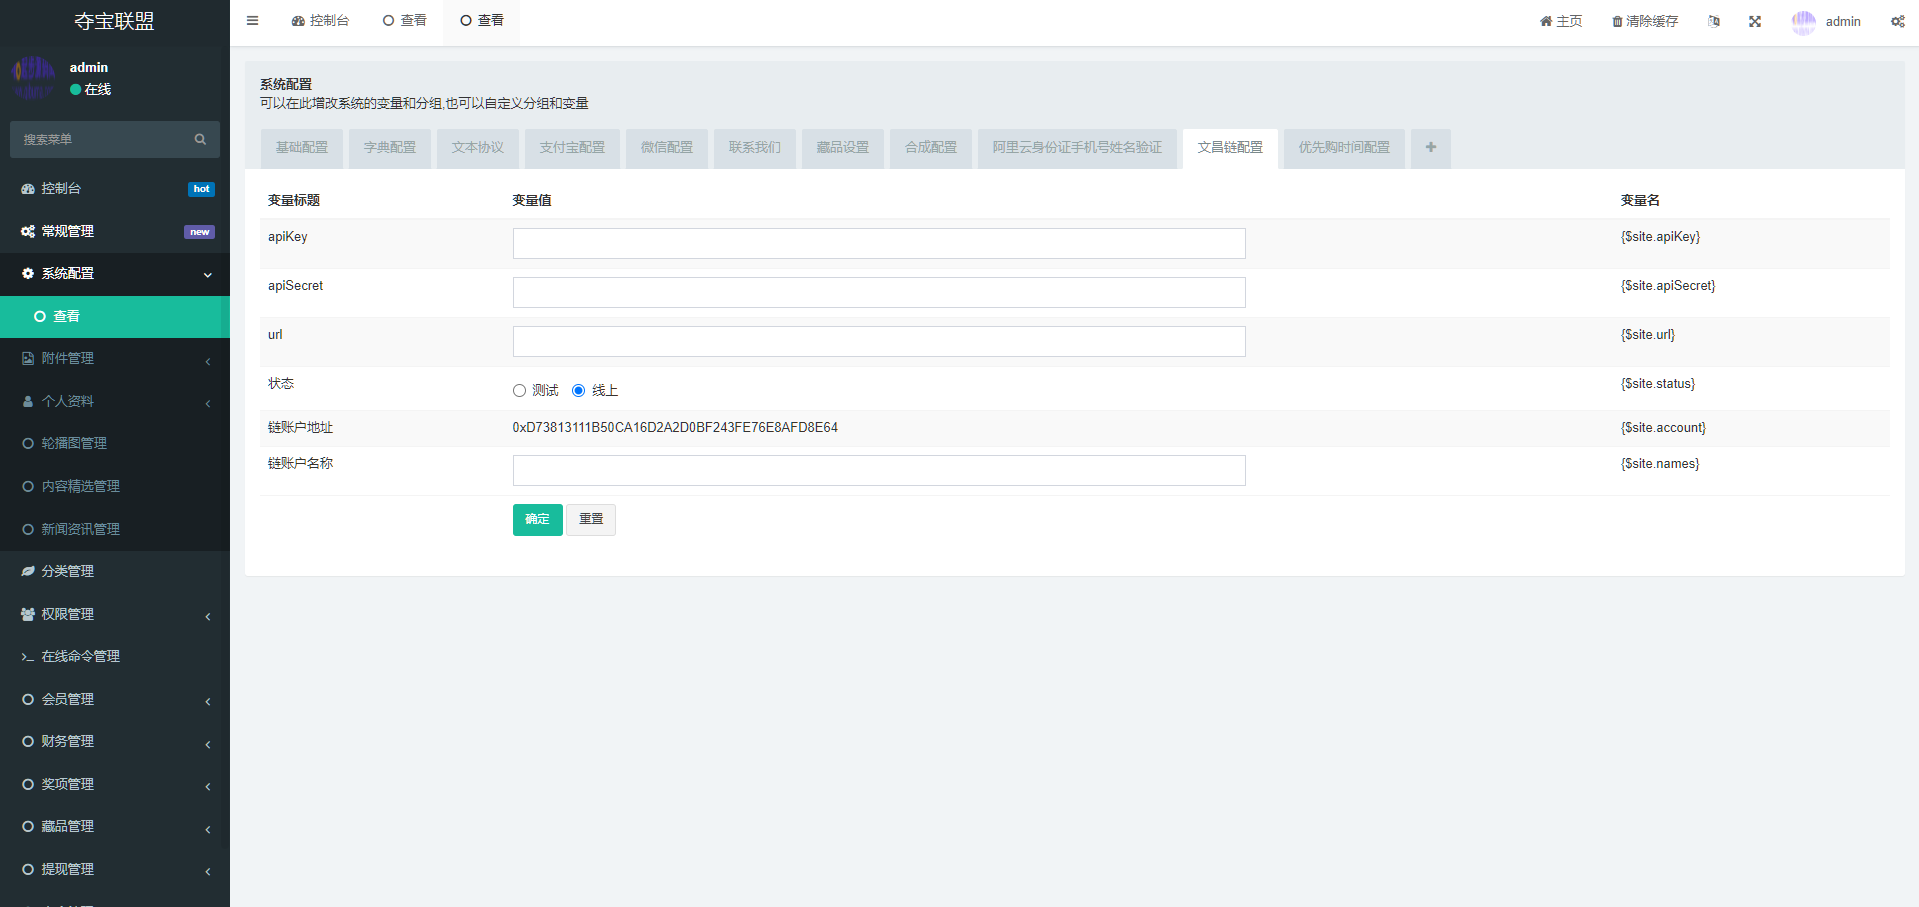This screenshot has width=1919, height=907.
Task: Select the 线上 status radio button
Action: click(578, 391)
